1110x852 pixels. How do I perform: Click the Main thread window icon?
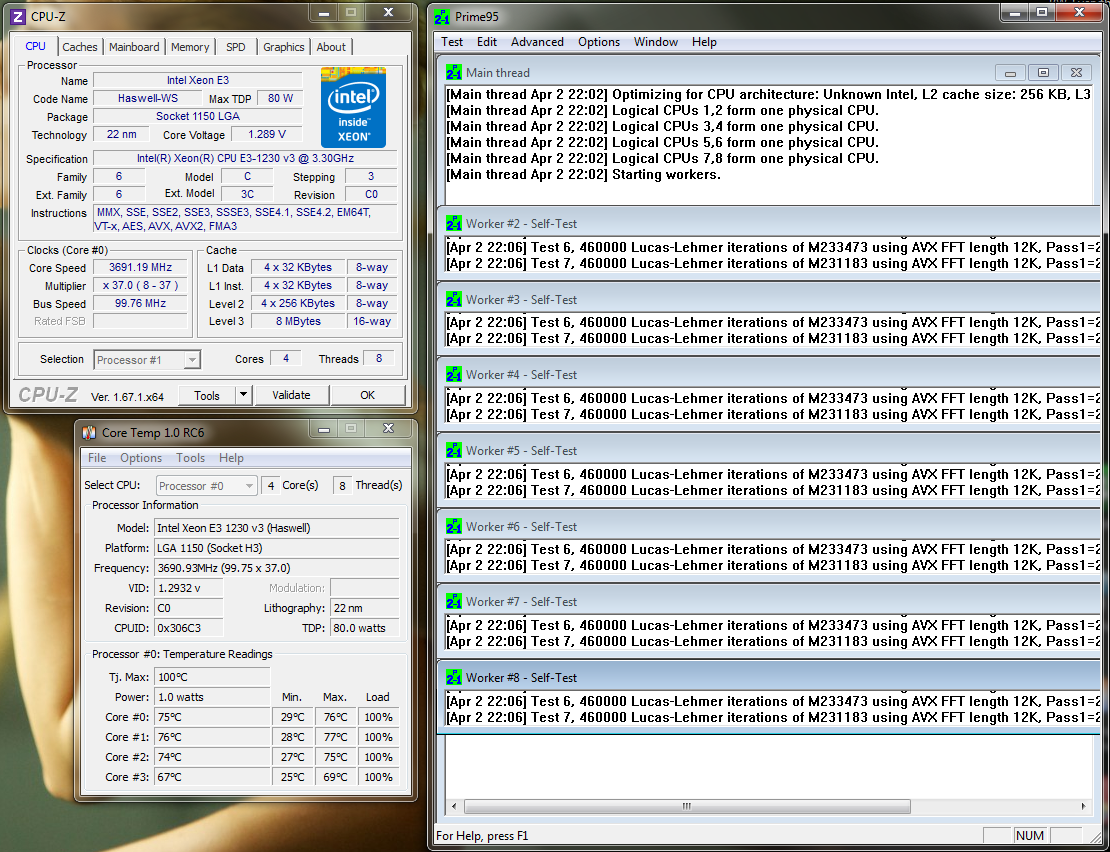tap(454, 72)
